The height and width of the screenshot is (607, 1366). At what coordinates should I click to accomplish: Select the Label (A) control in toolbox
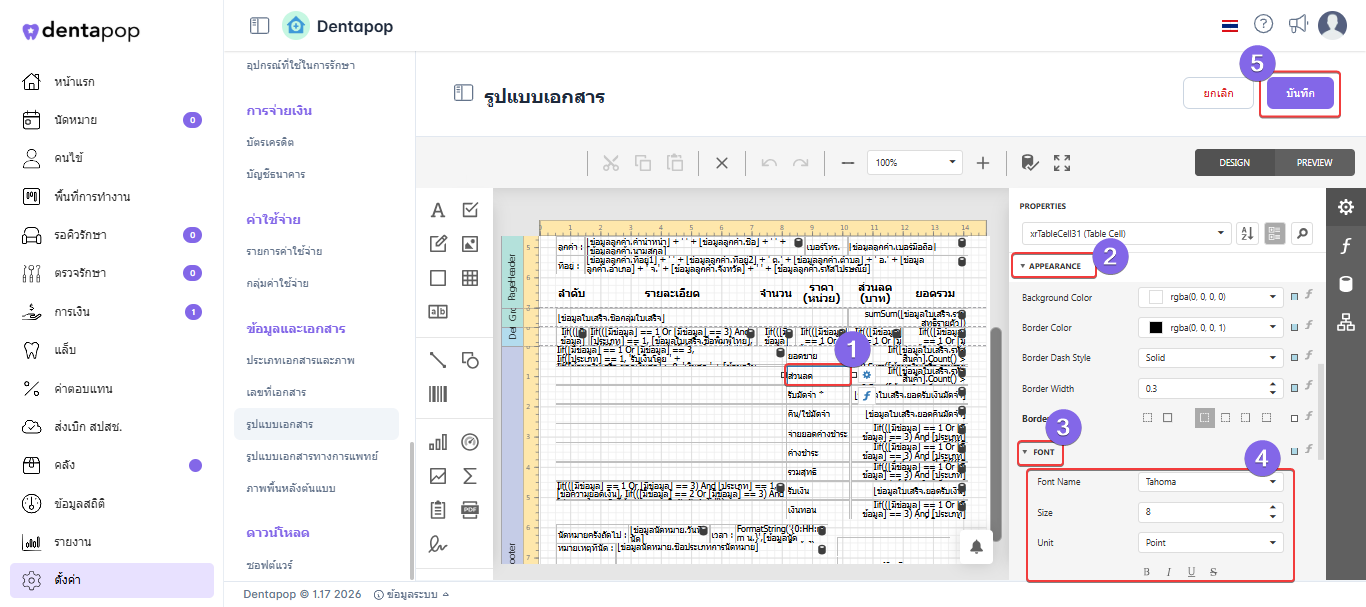tap(438, 211)
